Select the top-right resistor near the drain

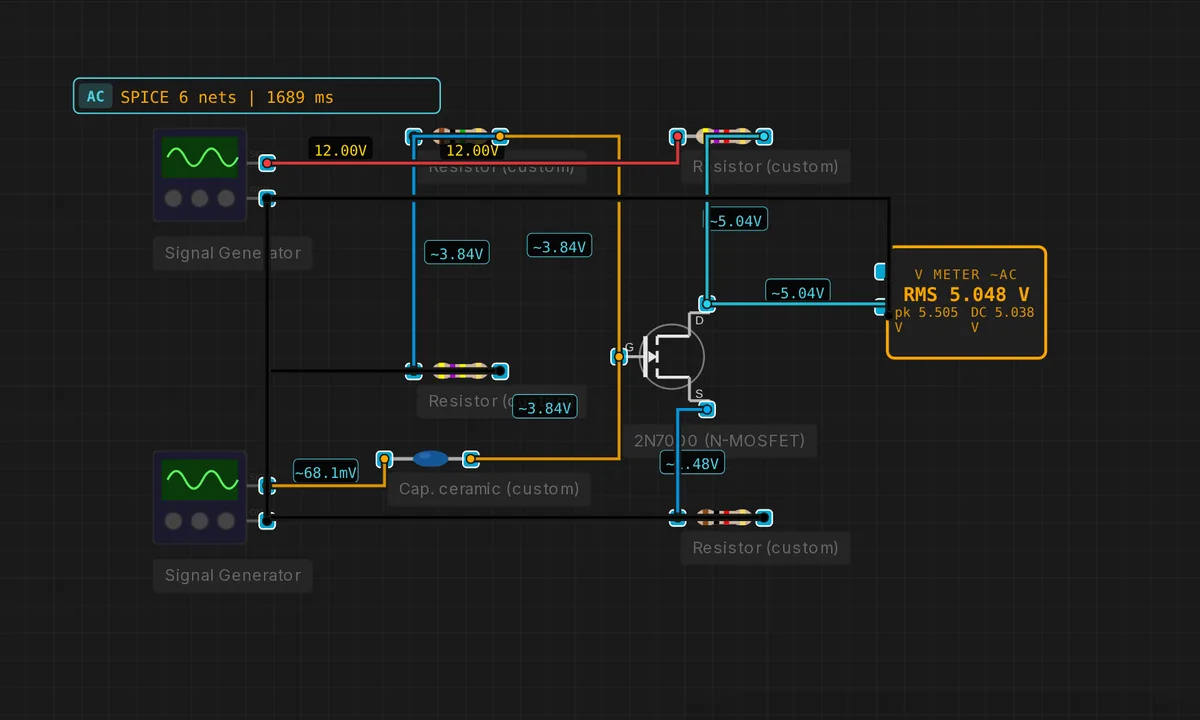coord(722,136)
